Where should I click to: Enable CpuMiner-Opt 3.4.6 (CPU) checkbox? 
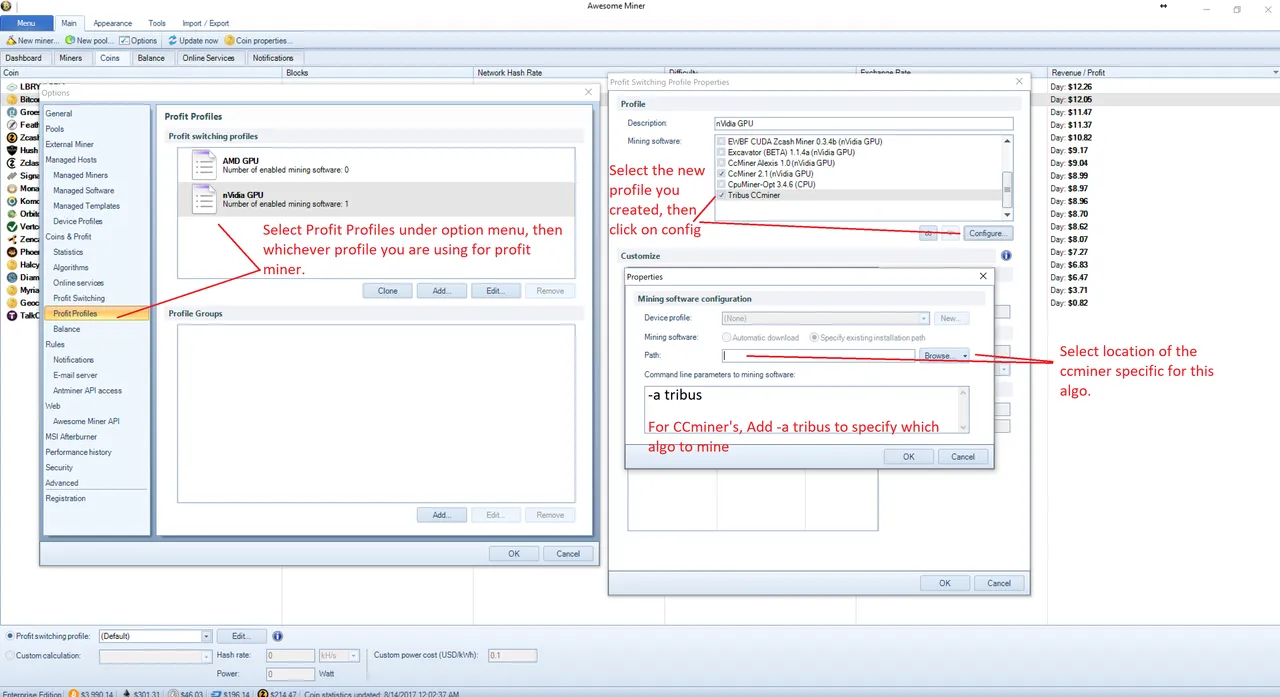(722, 184)
